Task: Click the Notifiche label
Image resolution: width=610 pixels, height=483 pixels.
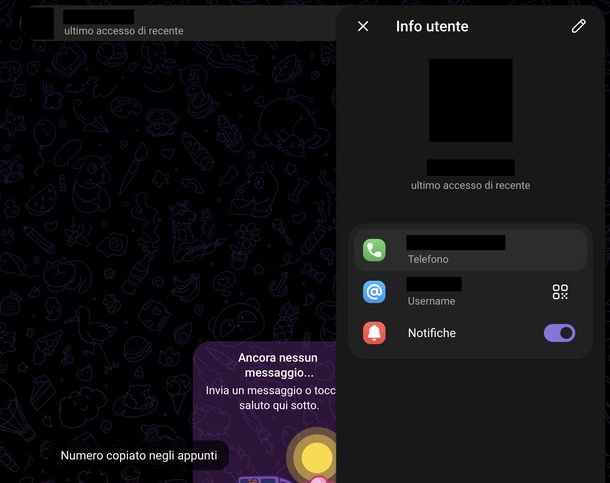Action: pos(432,333)
